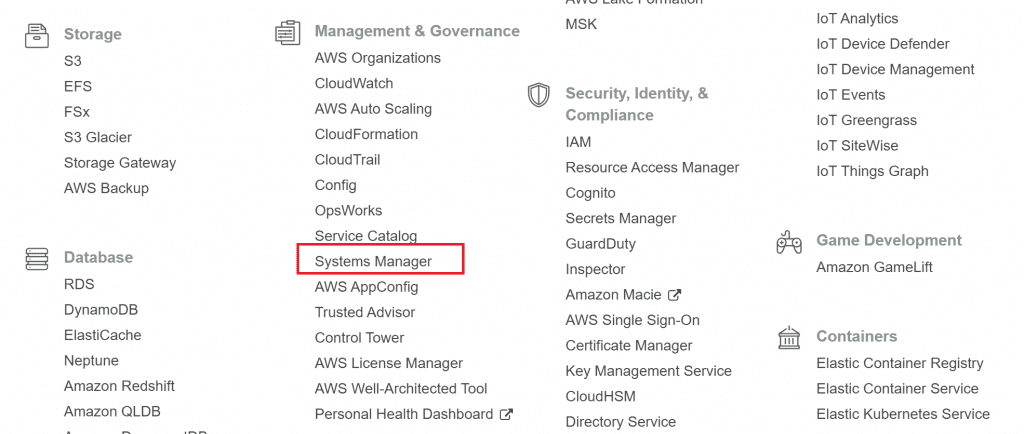Open Trusted Advisor link

365,312
